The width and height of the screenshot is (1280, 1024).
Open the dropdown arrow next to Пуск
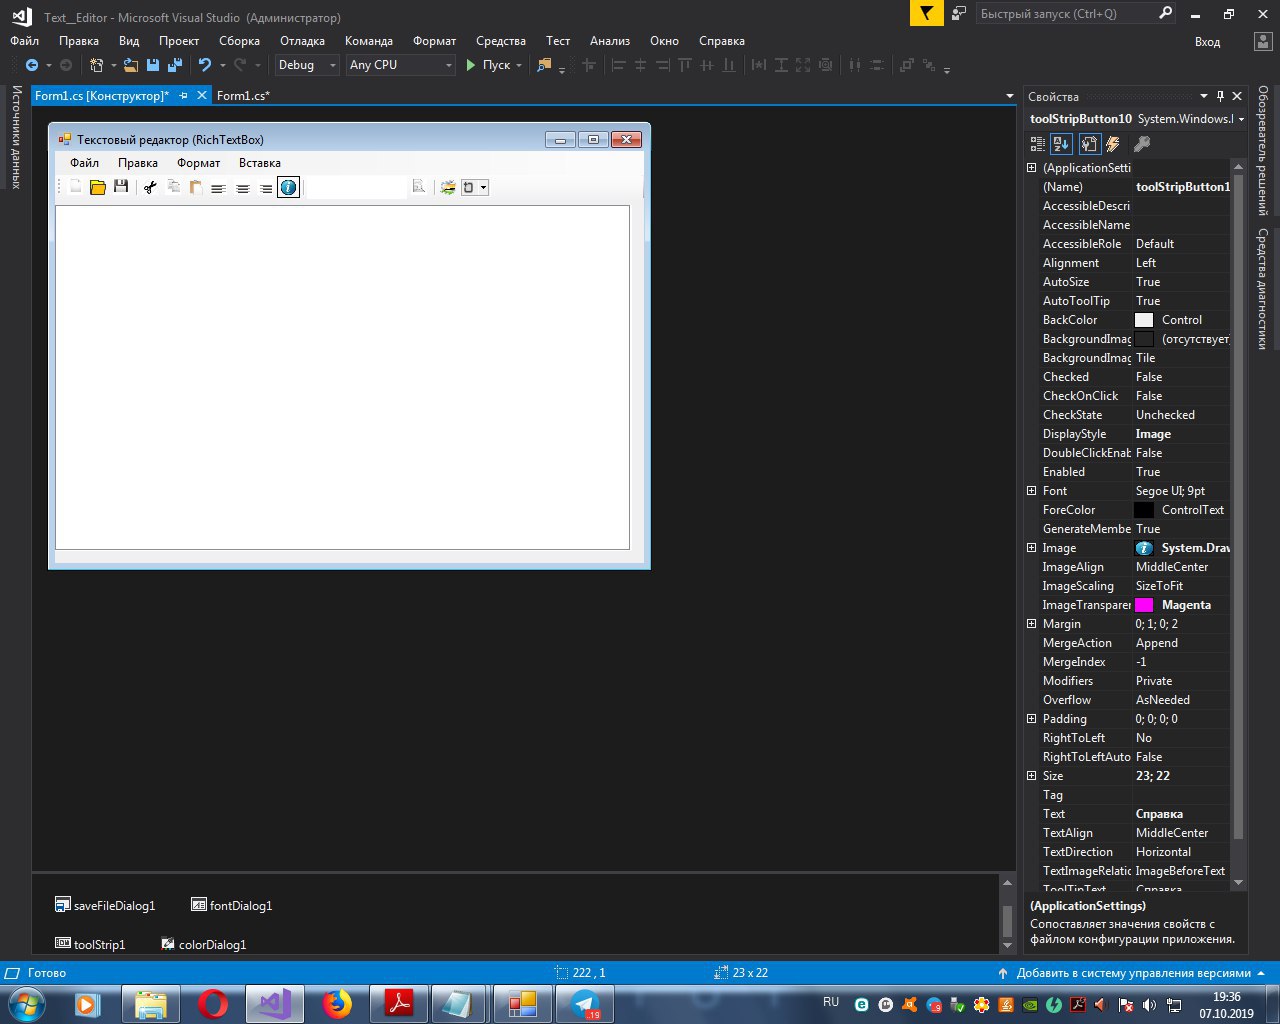(x=519, y=65)
